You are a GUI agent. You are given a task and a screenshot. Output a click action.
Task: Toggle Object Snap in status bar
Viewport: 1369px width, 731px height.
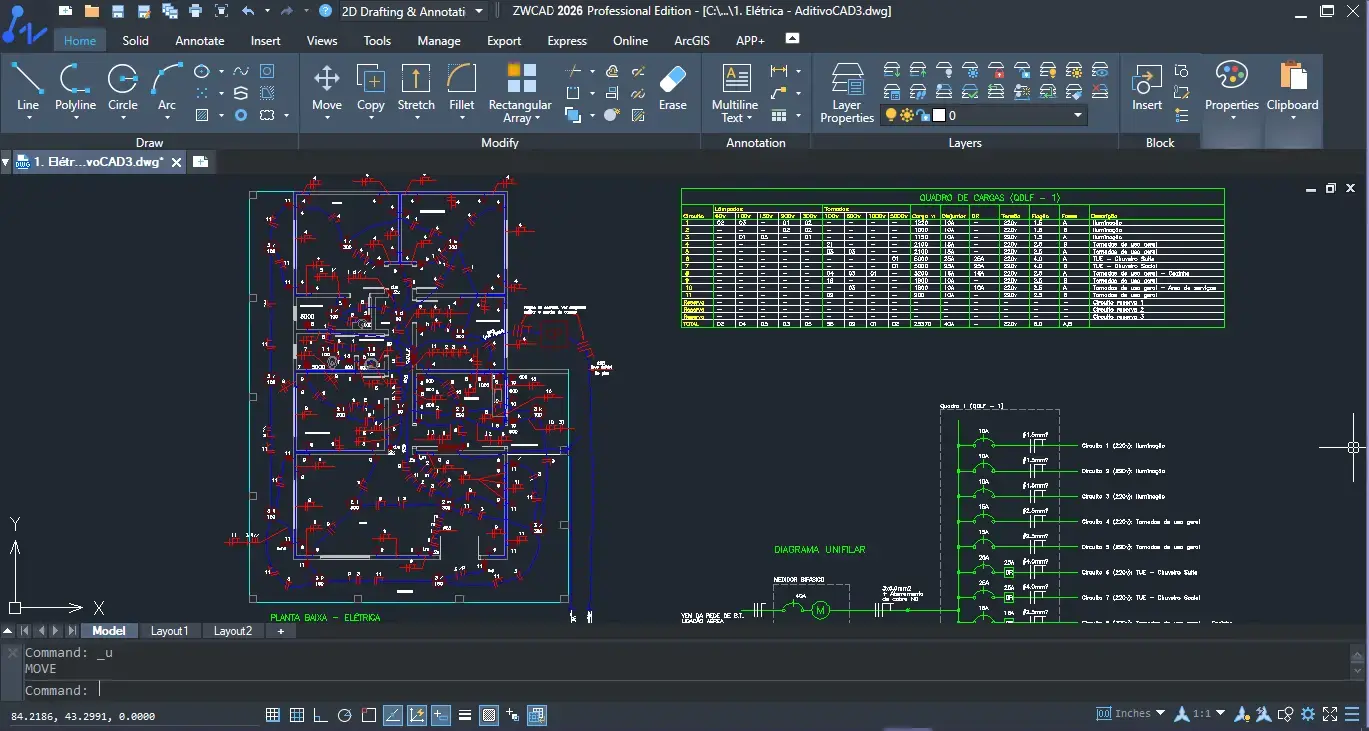369,715
